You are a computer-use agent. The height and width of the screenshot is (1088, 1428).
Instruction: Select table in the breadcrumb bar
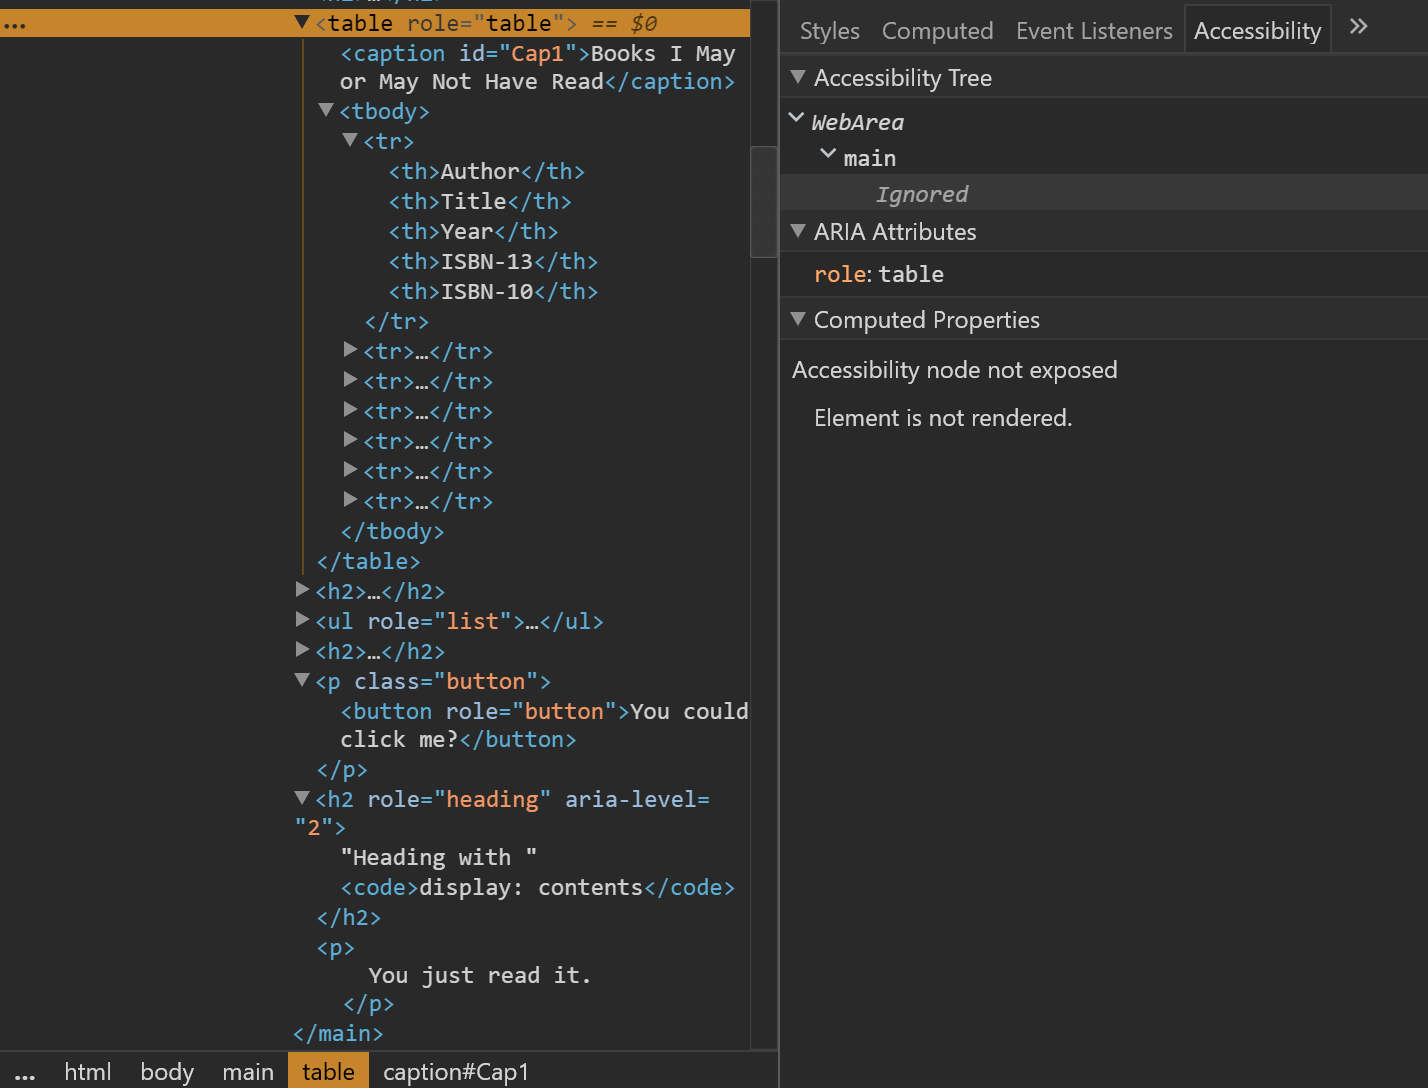point(328,1072)
